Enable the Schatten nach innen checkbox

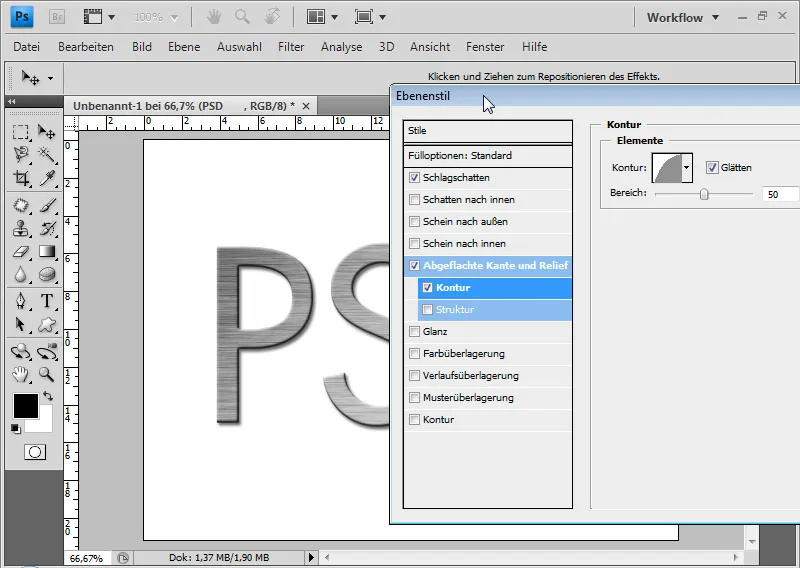[x=414, y=200]
